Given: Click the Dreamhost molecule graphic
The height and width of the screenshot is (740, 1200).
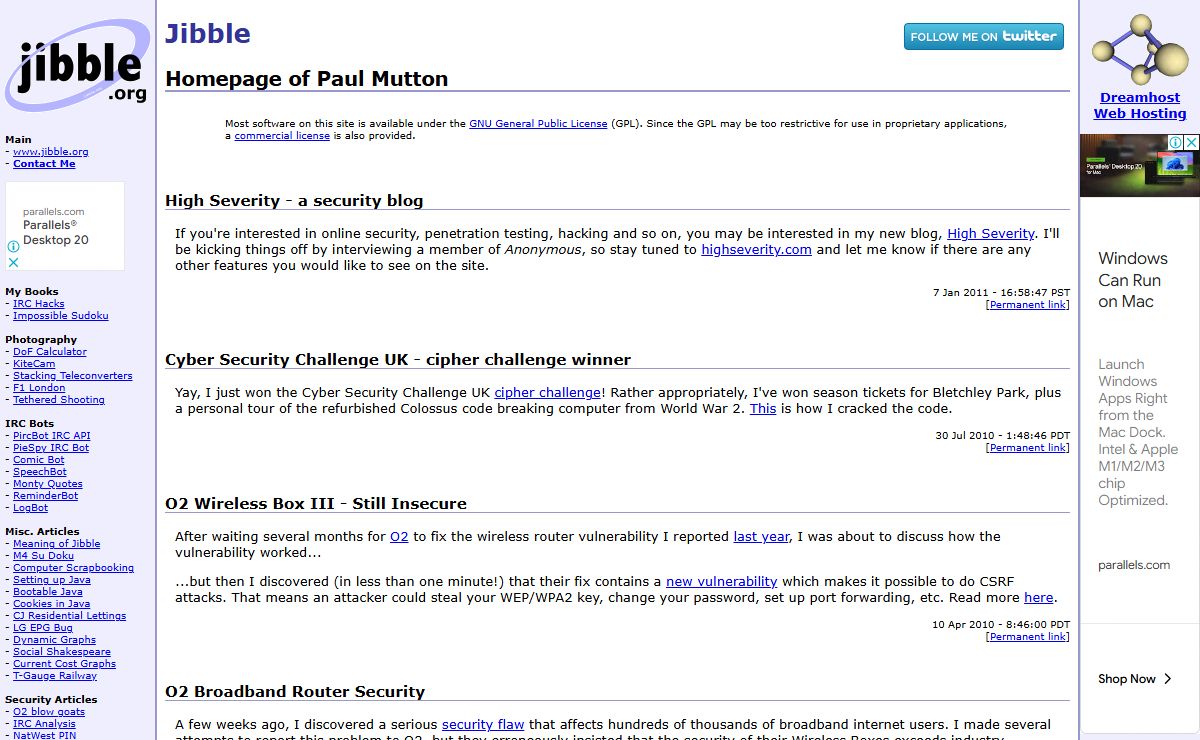Looking at the screenshot, I should click(1139, 49).
